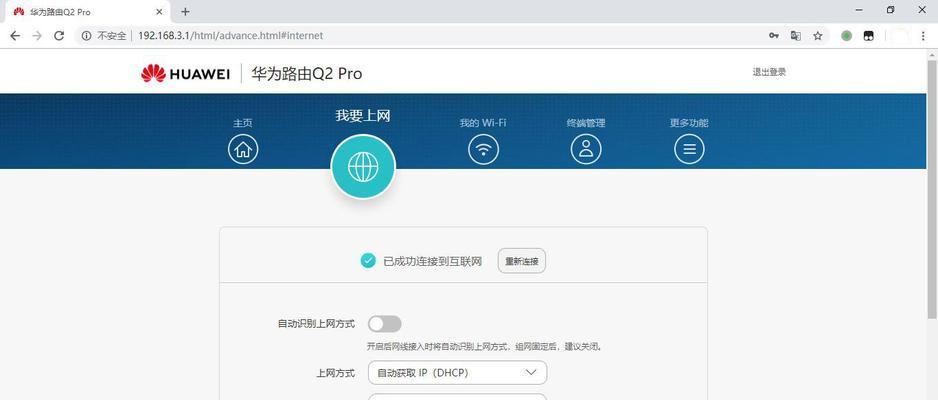Click the 上网方式 label

click(336, 372)
